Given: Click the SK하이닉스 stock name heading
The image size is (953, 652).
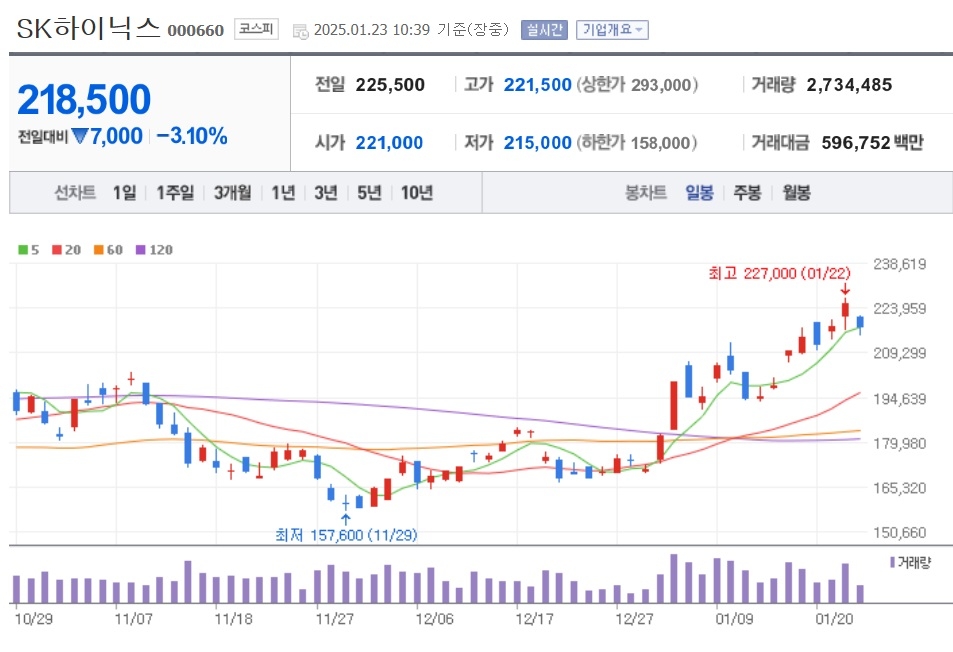Looking at the screenshot, I should (88, 28).
